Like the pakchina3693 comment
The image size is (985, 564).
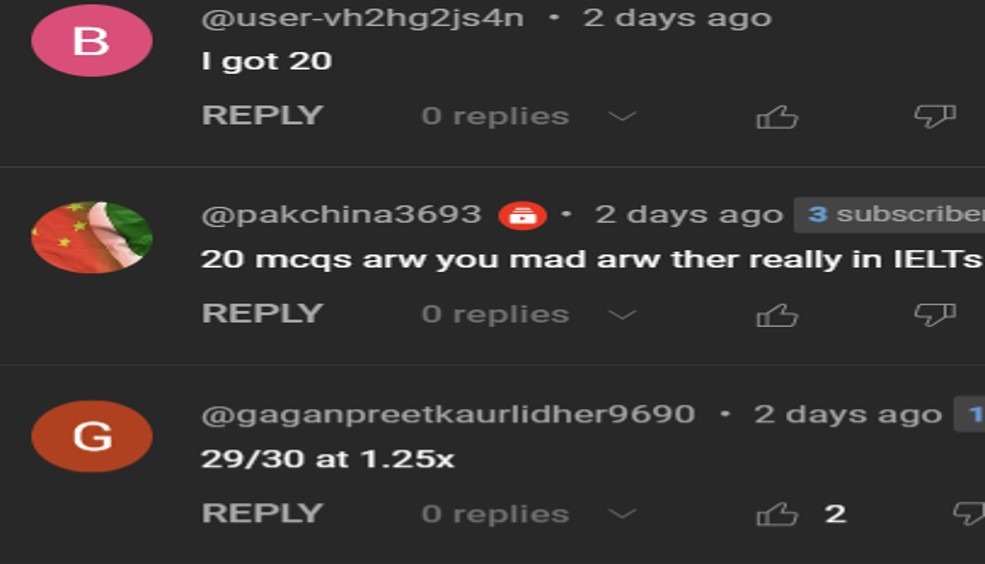[x=777, y=315]
